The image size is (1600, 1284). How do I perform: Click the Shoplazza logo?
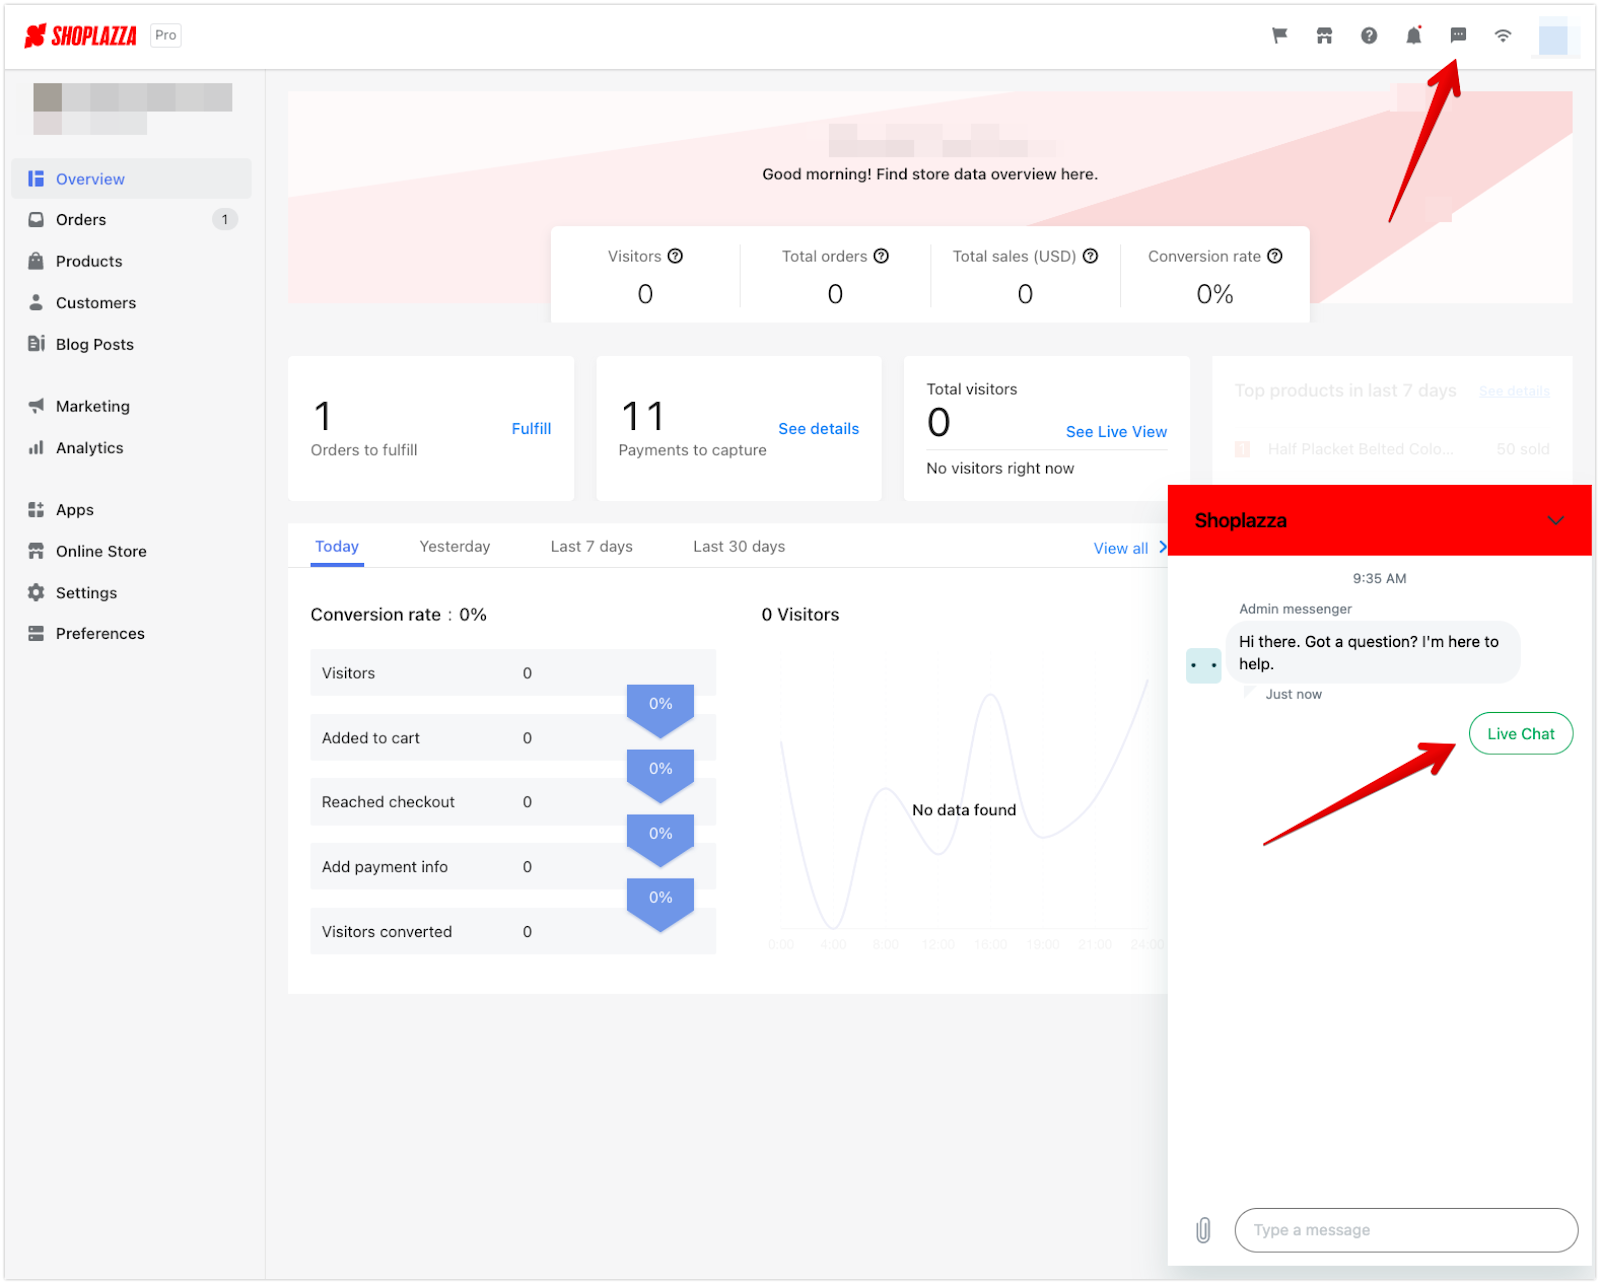pos(80,36)
